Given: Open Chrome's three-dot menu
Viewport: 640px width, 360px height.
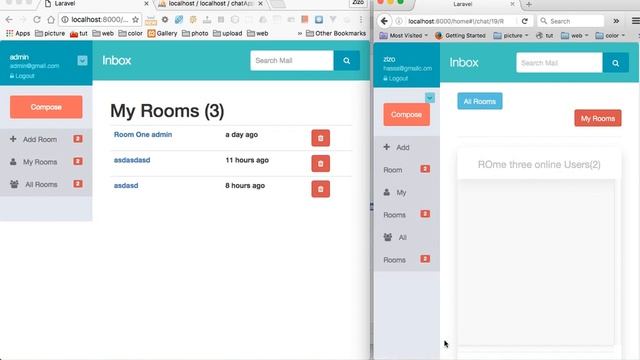Looking at the screenshot, I should [361, 20].
